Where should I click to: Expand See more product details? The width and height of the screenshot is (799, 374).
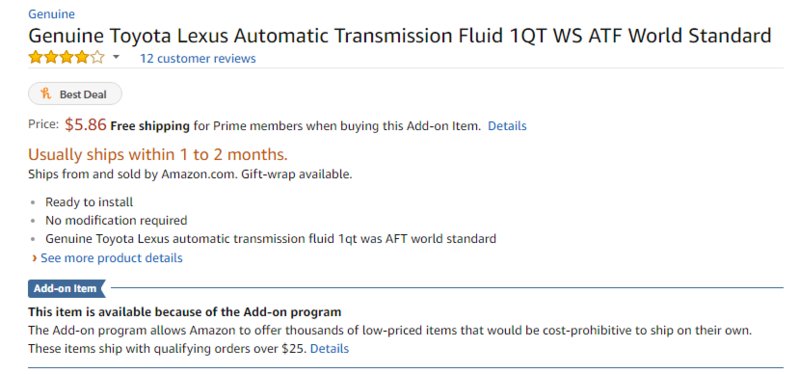tap(111, 258)
